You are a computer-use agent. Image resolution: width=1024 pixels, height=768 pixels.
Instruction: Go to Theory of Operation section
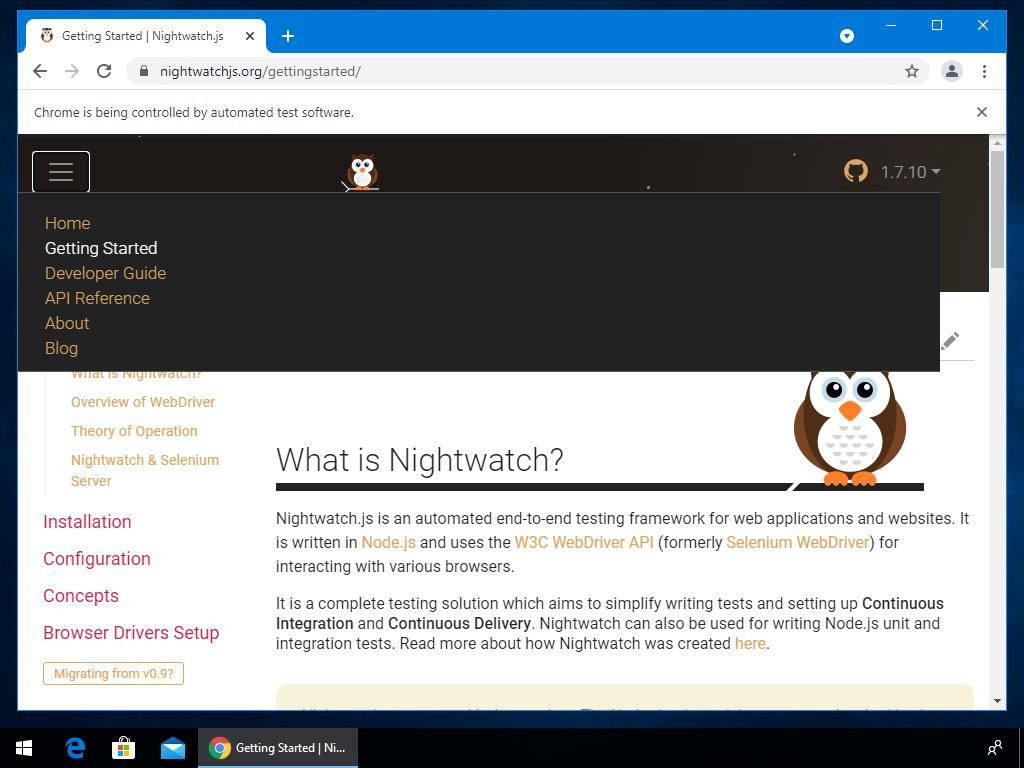click(x=134, y=431)
